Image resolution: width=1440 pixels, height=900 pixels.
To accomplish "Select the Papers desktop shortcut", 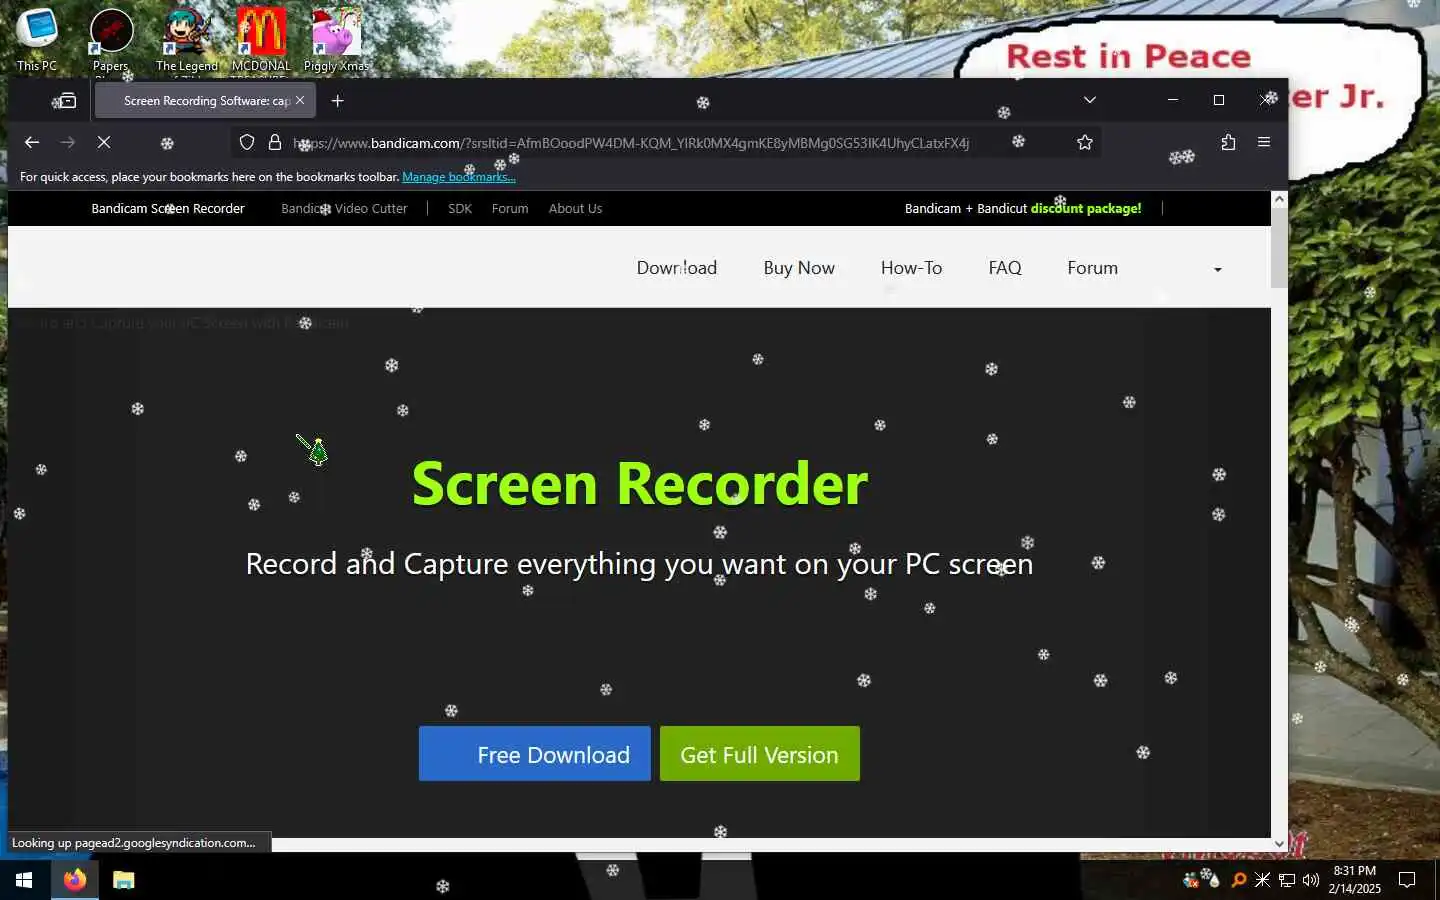I will [x=111, y=40].
